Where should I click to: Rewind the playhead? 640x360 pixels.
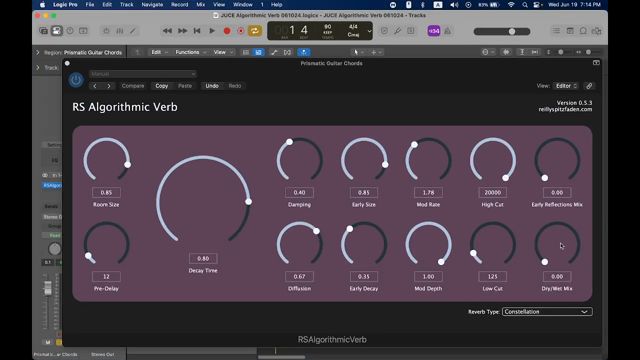tap(167, 31)
